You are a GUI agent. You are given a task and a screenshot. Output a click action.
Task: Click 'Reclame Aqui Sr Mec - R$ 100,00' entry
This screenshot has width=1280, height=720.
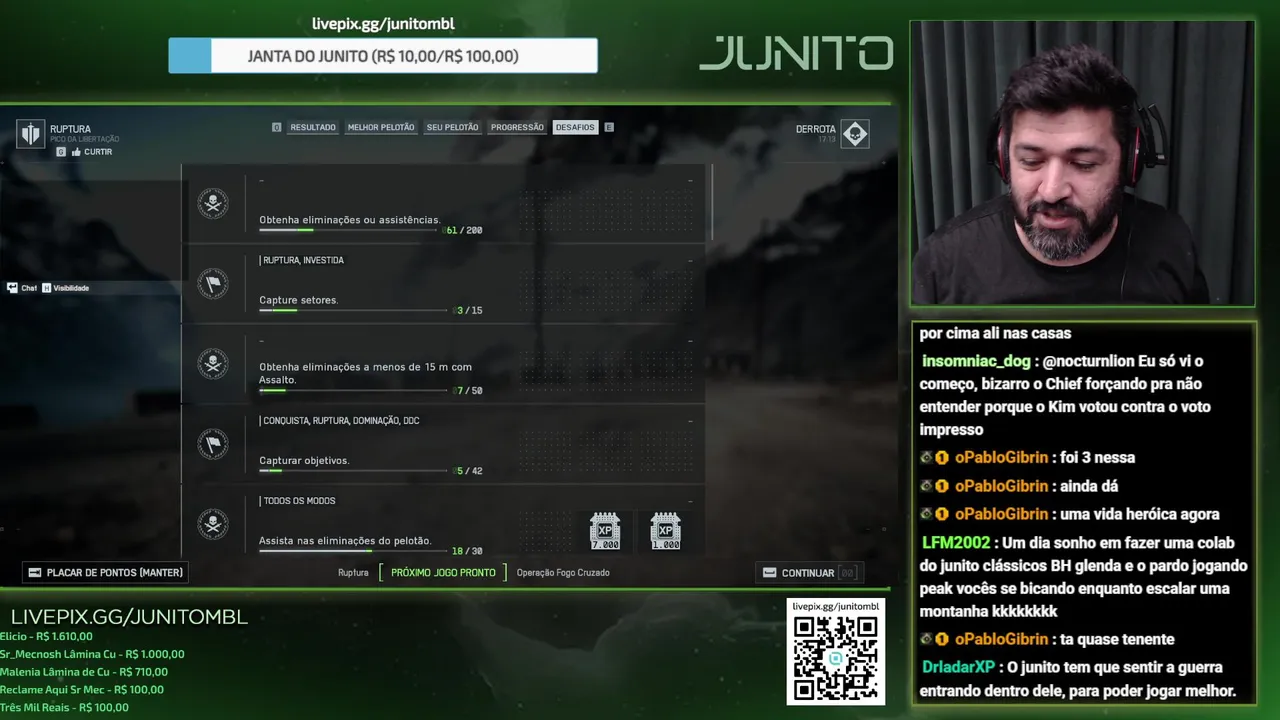click(82, 690)
